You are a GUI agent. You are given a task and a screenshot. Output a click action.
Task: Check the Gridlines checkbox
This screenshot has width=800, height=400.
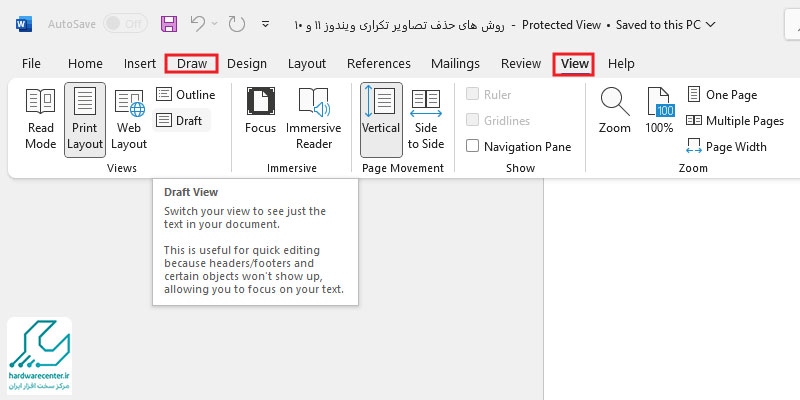[x=472, y=120]
